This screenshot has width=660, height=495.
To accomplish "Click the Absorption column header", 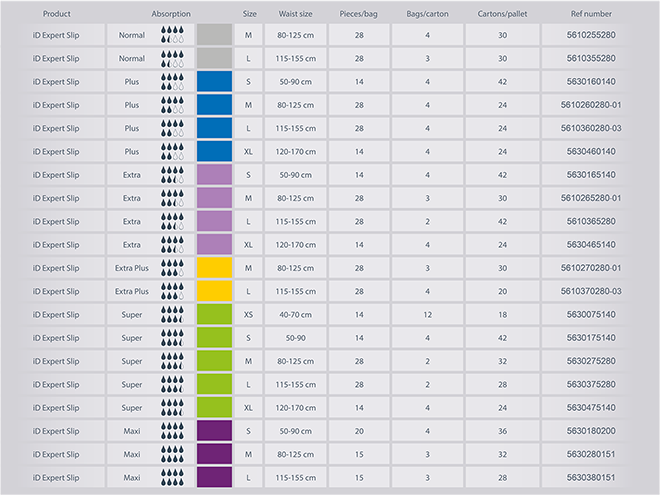I will (x=171, y=14).
